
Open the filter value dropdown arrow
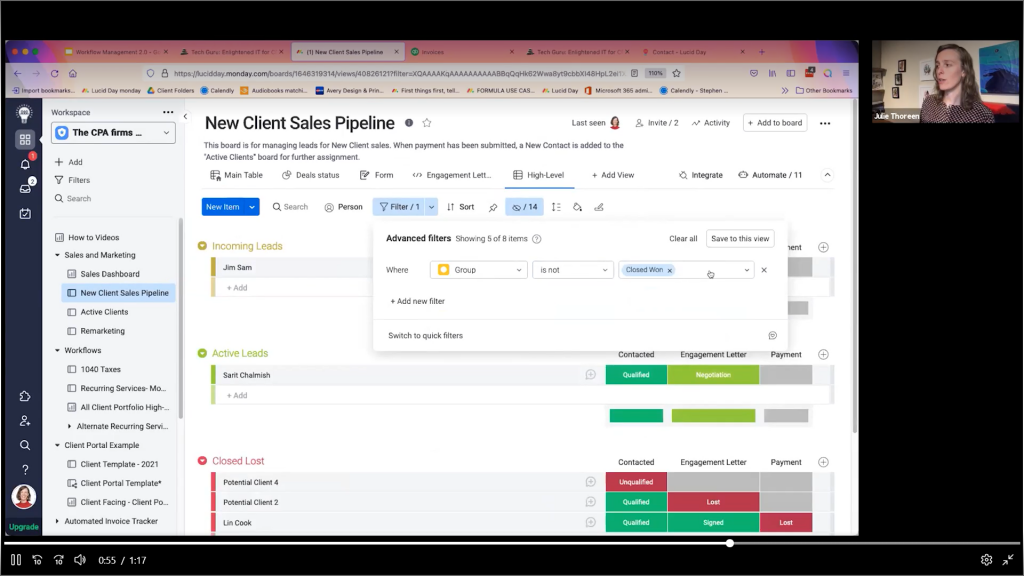(746, 270)
